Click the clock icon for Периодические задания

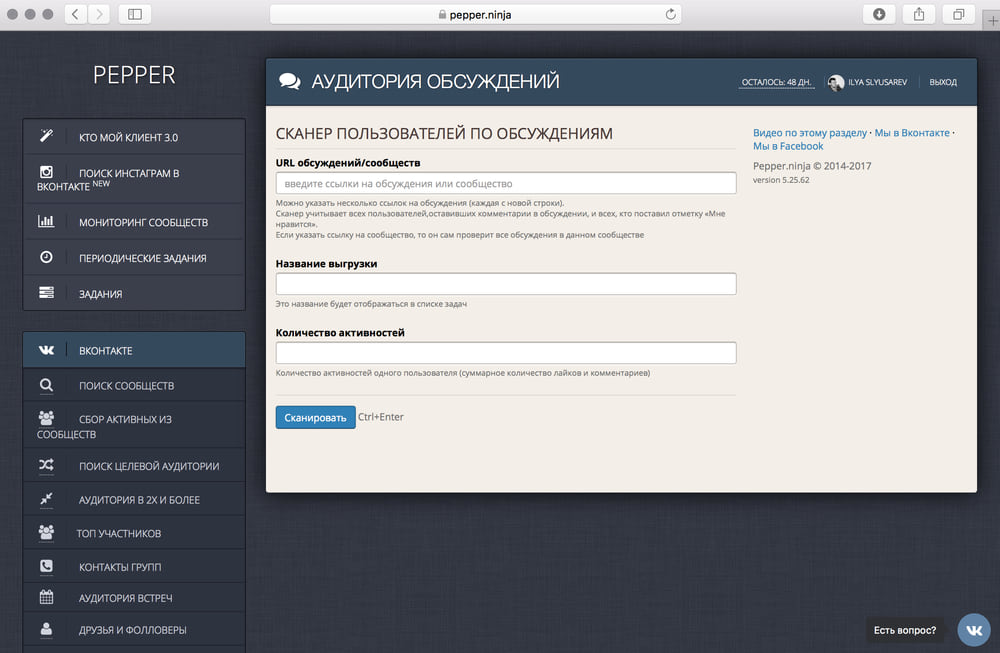[x=46, y=258]
